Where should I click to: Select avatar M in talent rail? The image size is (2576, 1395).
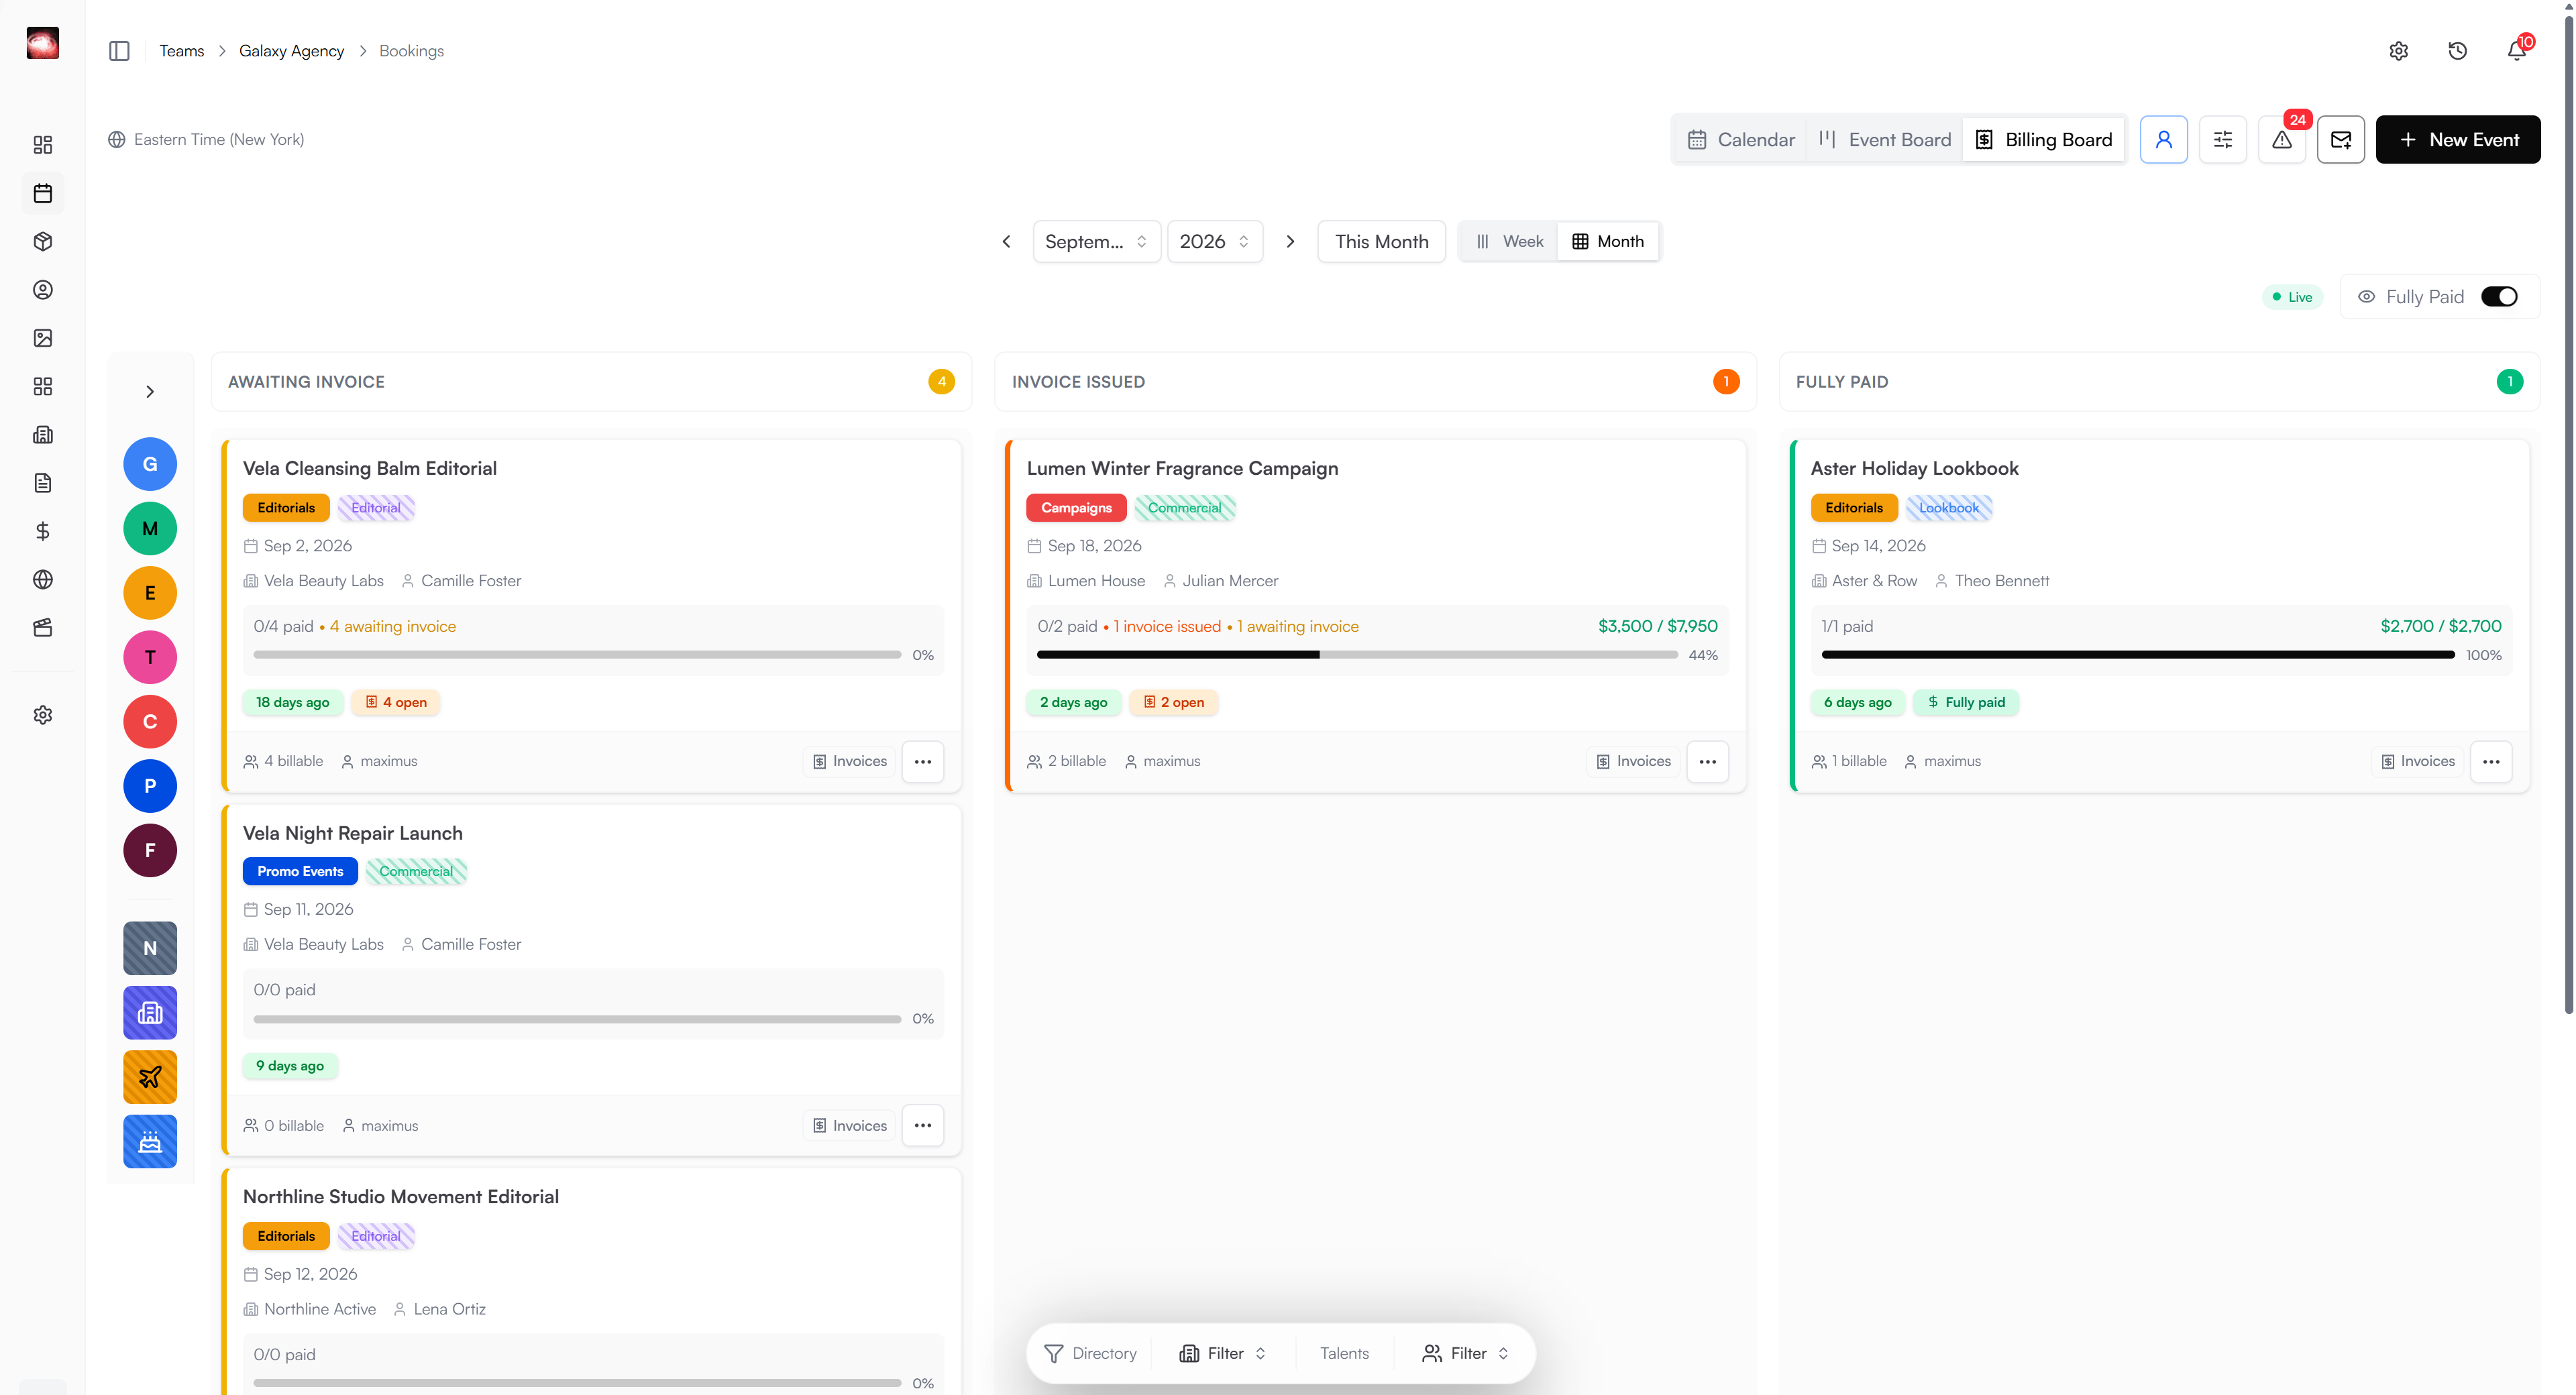(x=150, y=528)
